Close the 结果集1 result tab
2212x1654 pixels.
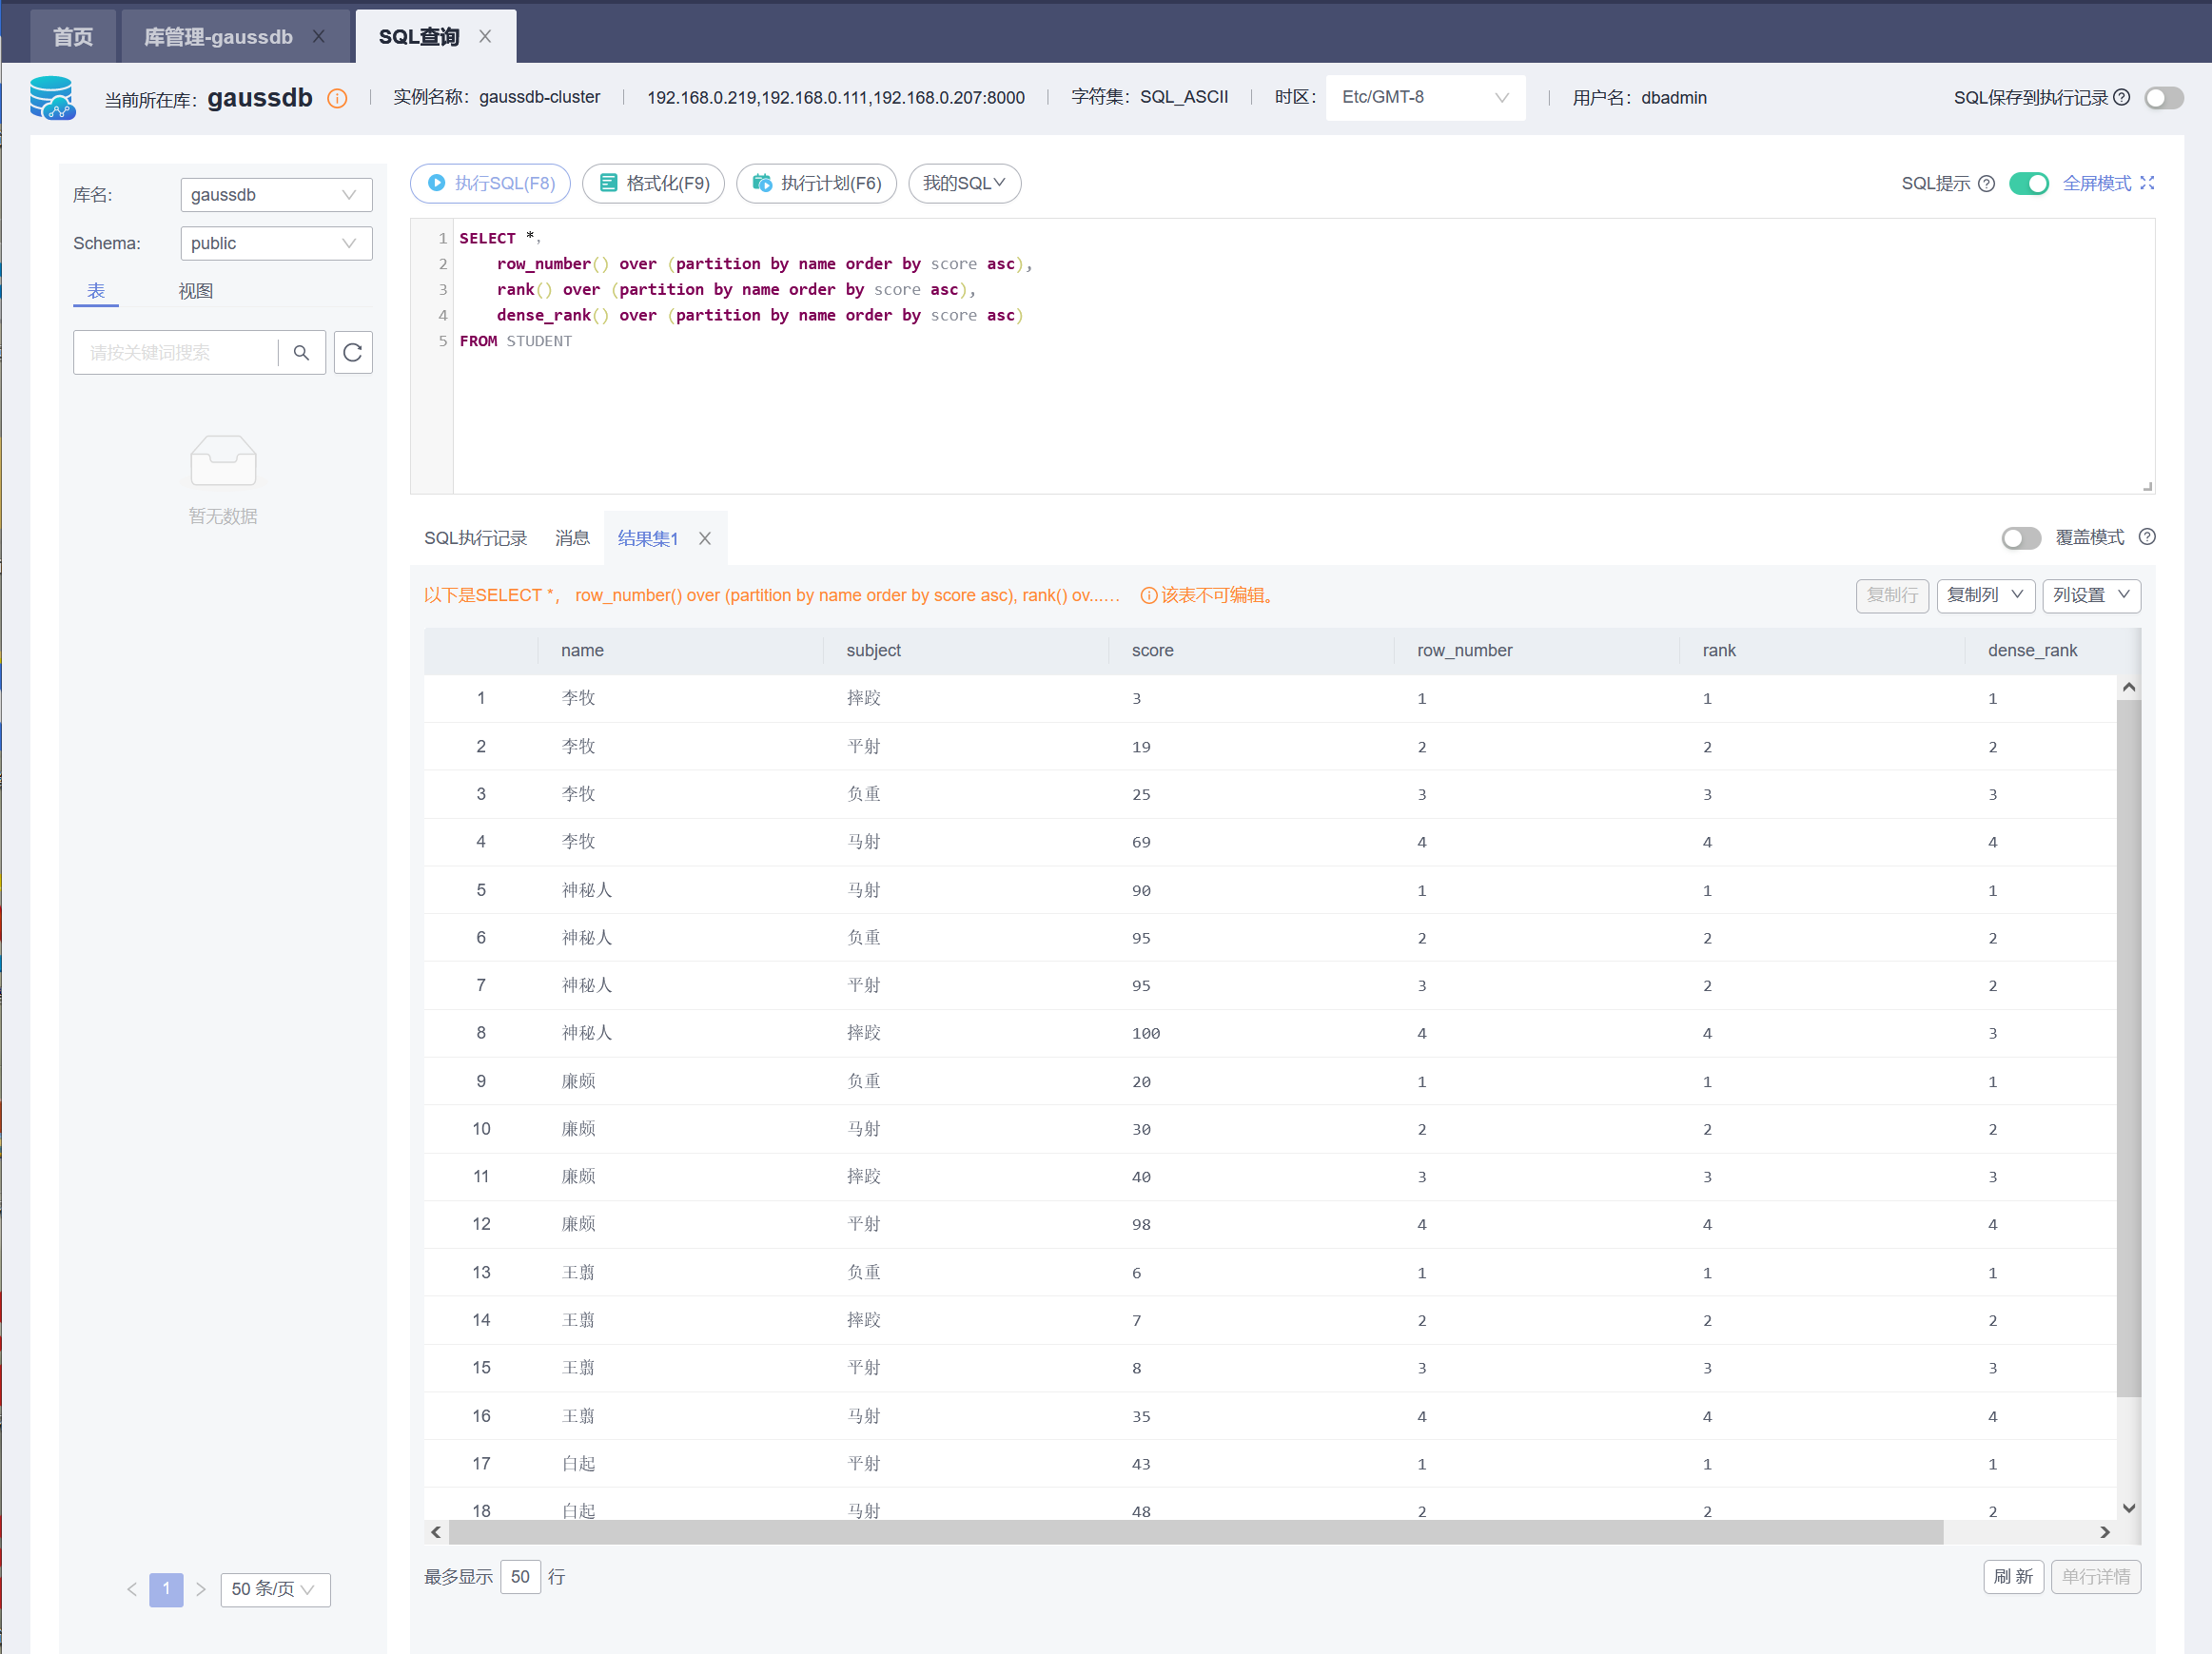(705, 538)
